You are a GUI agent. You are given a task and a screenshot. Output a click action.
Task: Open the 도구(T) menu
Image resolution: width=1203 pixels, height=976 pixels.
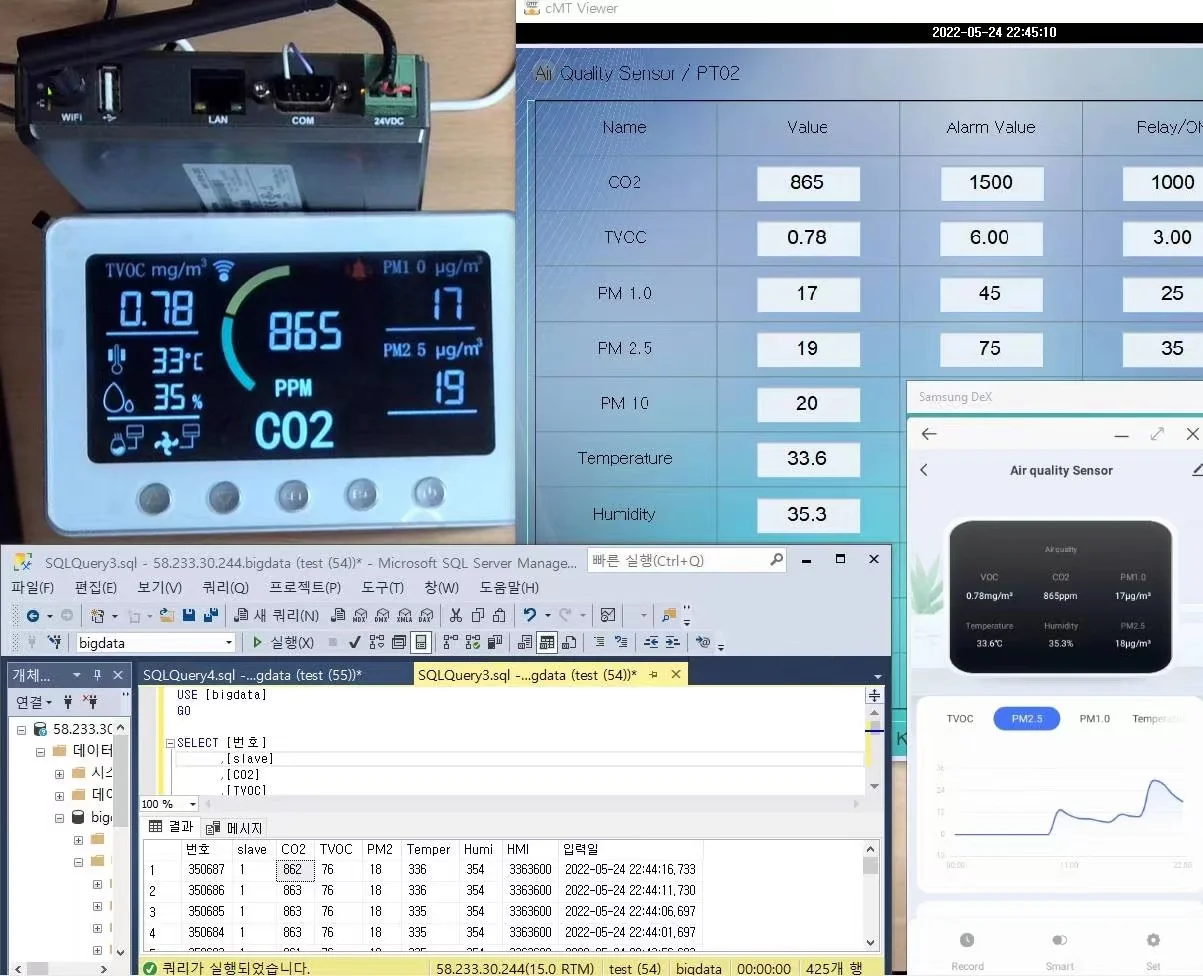click(383, 587)
